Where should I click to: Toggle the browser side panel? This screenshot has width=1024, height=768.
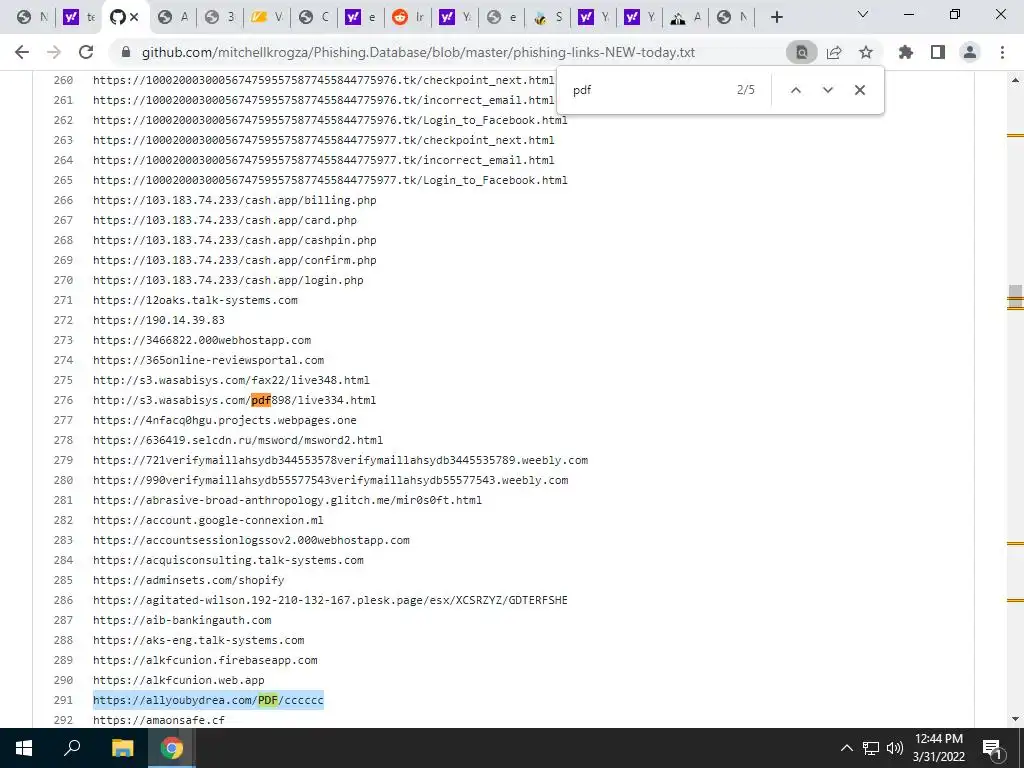[x=938, y=52]
